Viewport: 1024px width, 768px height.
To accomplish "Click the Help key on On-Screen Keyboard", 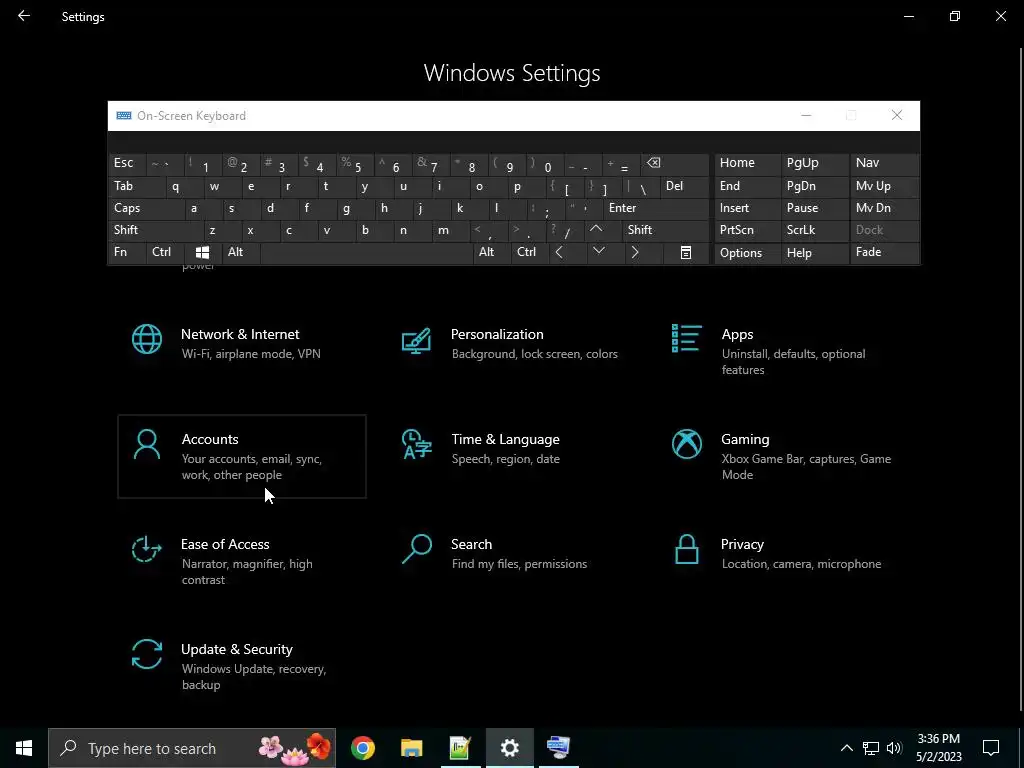I will coord(814,253).
